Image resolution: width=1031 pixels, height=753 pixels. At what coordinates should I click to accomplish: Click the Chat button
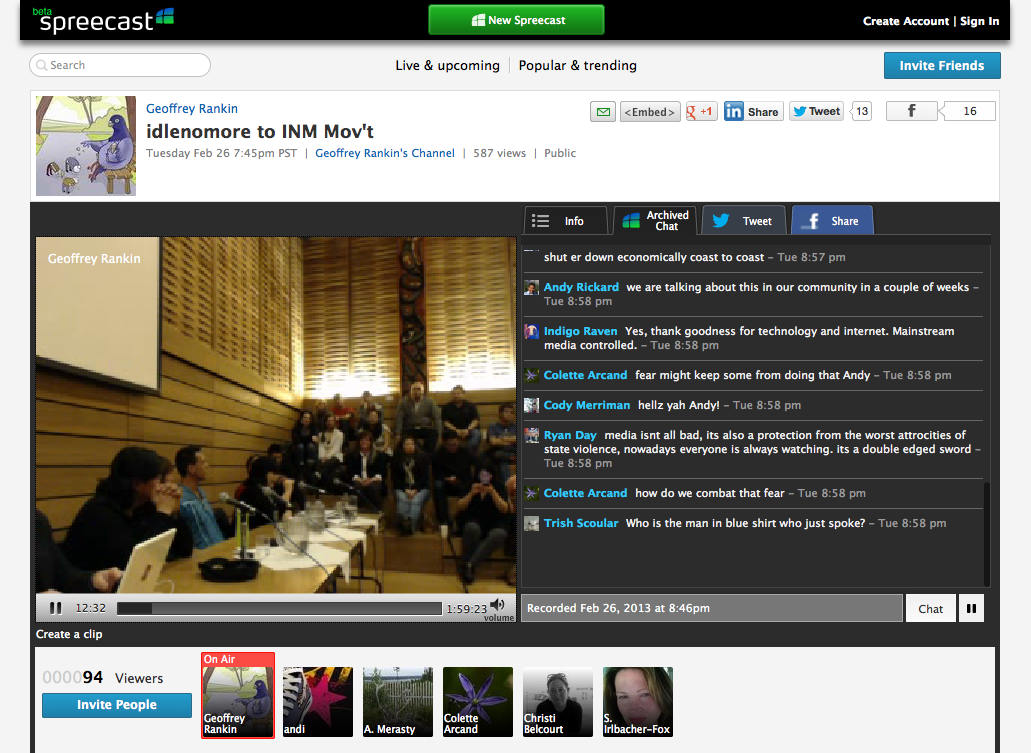click(930, 608)
